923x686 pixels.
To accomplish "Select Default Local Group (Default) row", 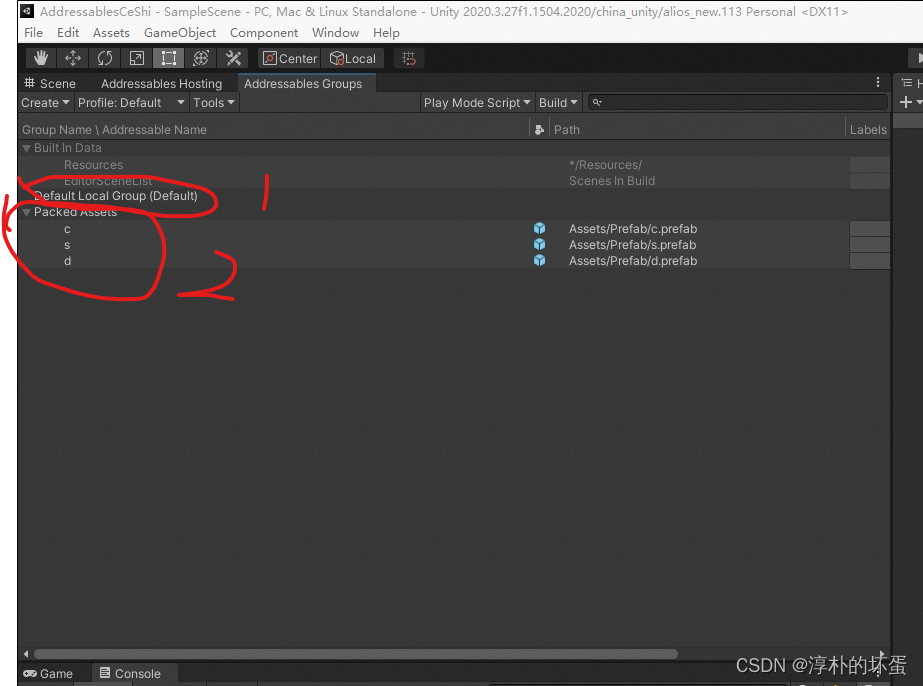I will tap(453, 196).
